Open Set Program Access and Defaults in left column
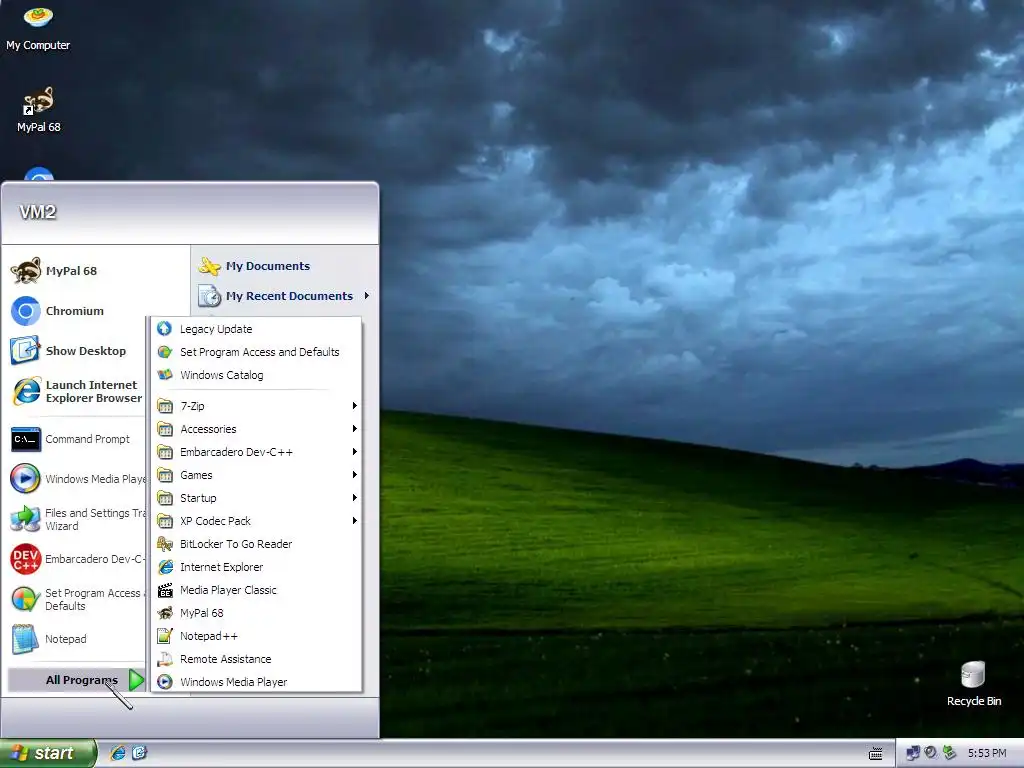 [76, 599]
